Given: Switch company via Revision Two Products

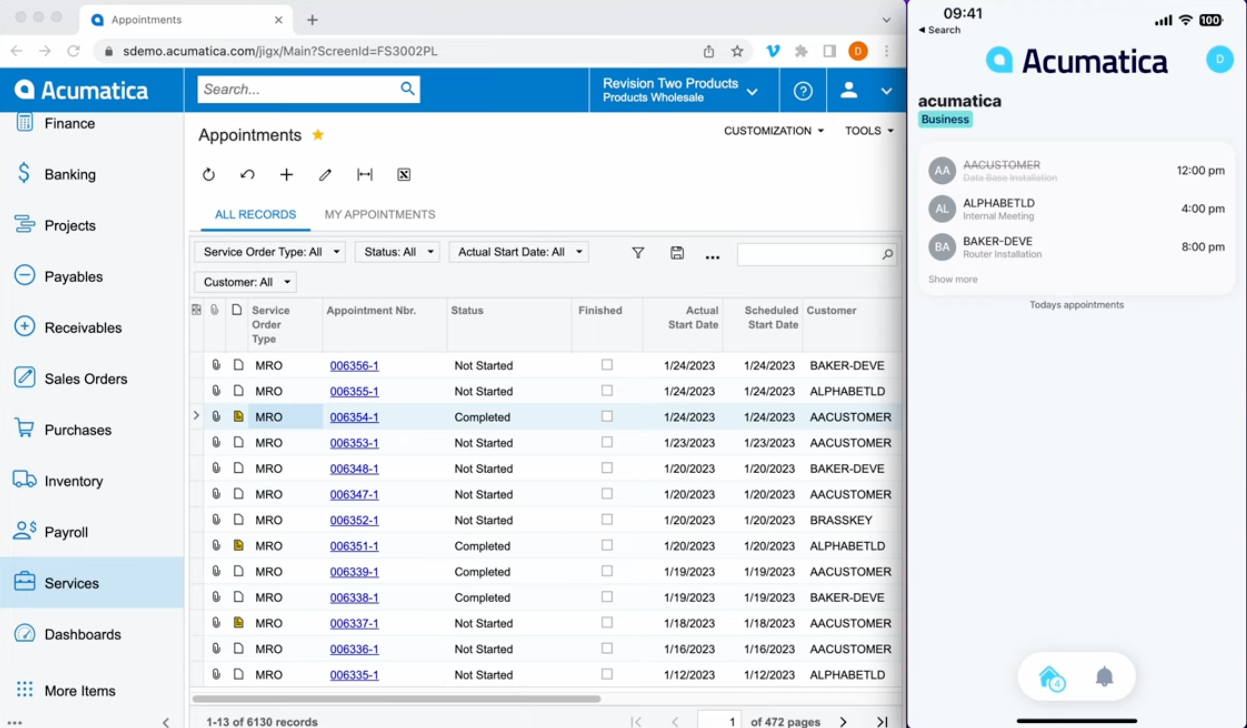Looking at the screenshot, I should 680,90.
